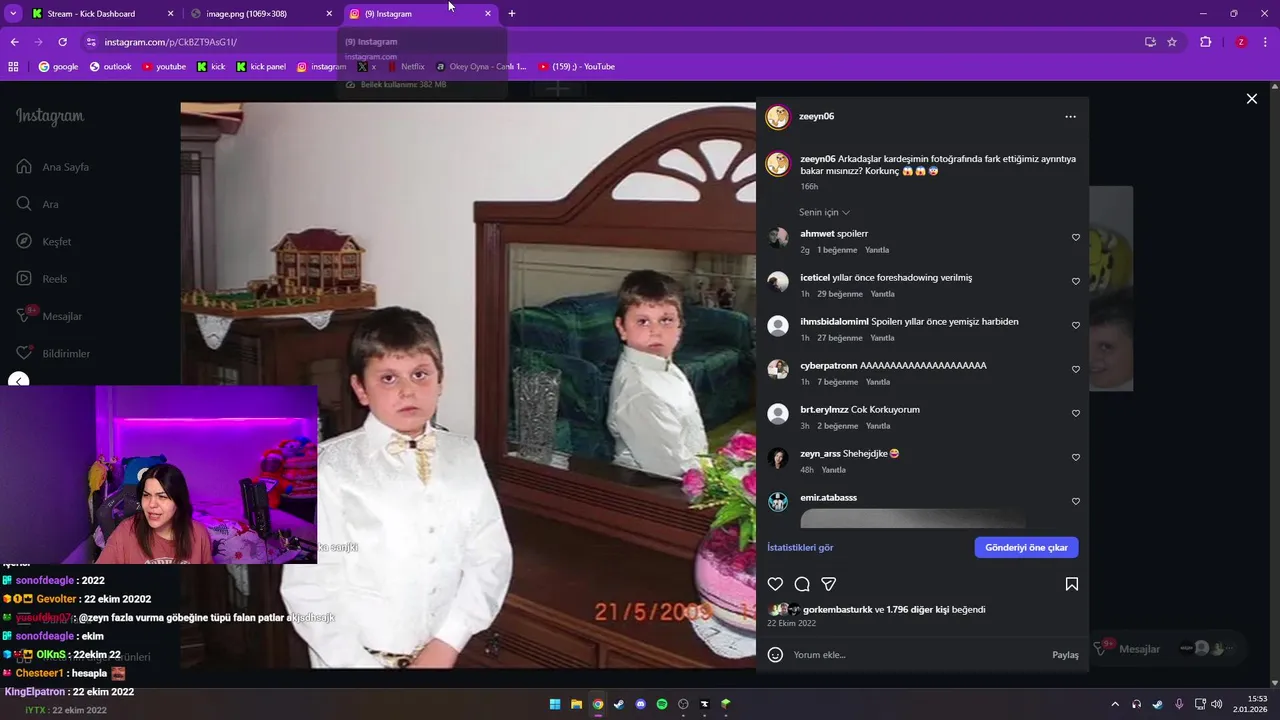Image resolution: width=1280 pixels, height=720 pixels.
Task: Like brt.erylmzz's Cok Korkuyorum comment
Action: point(1076,414)
